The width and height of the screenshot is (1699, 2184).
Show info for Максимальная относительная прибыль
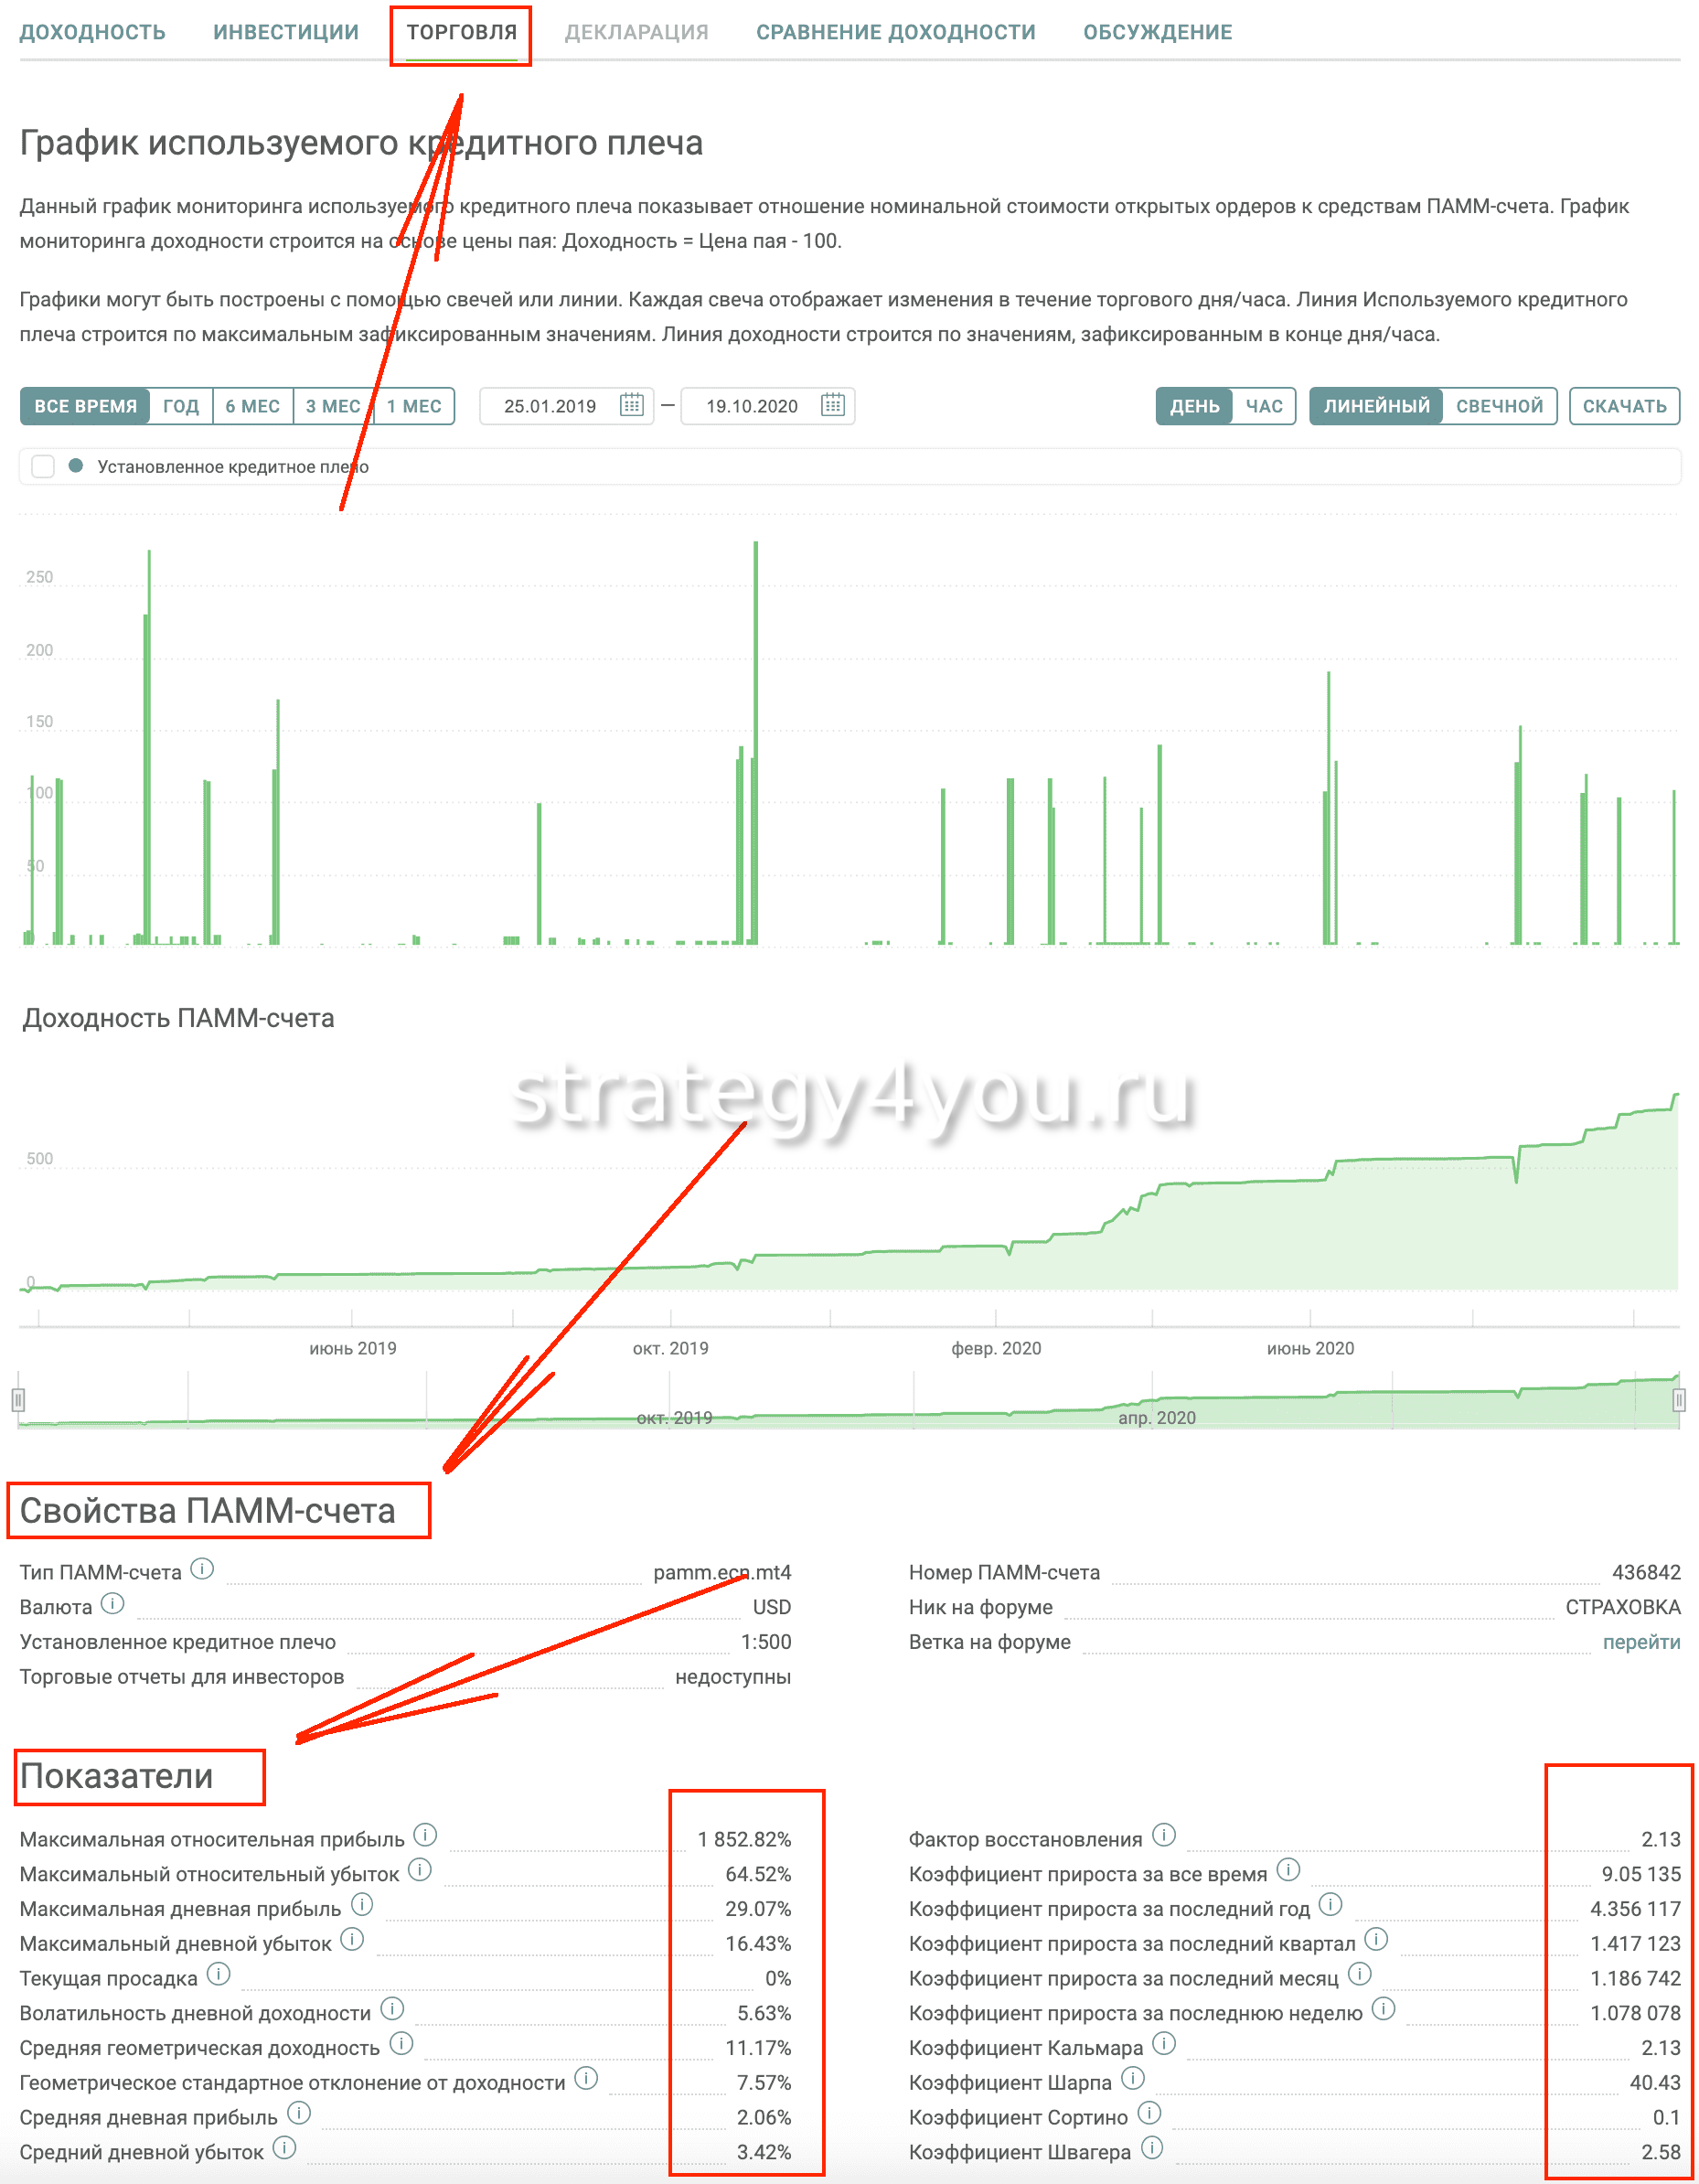[425, 1834]
